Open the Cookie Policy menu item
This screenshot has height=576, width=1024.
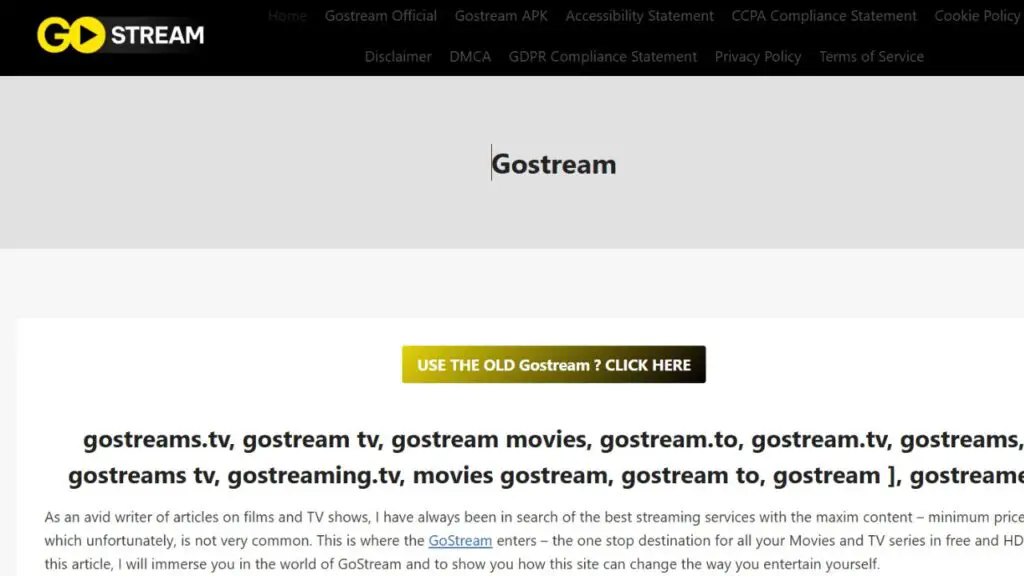[x=976, y=15]
